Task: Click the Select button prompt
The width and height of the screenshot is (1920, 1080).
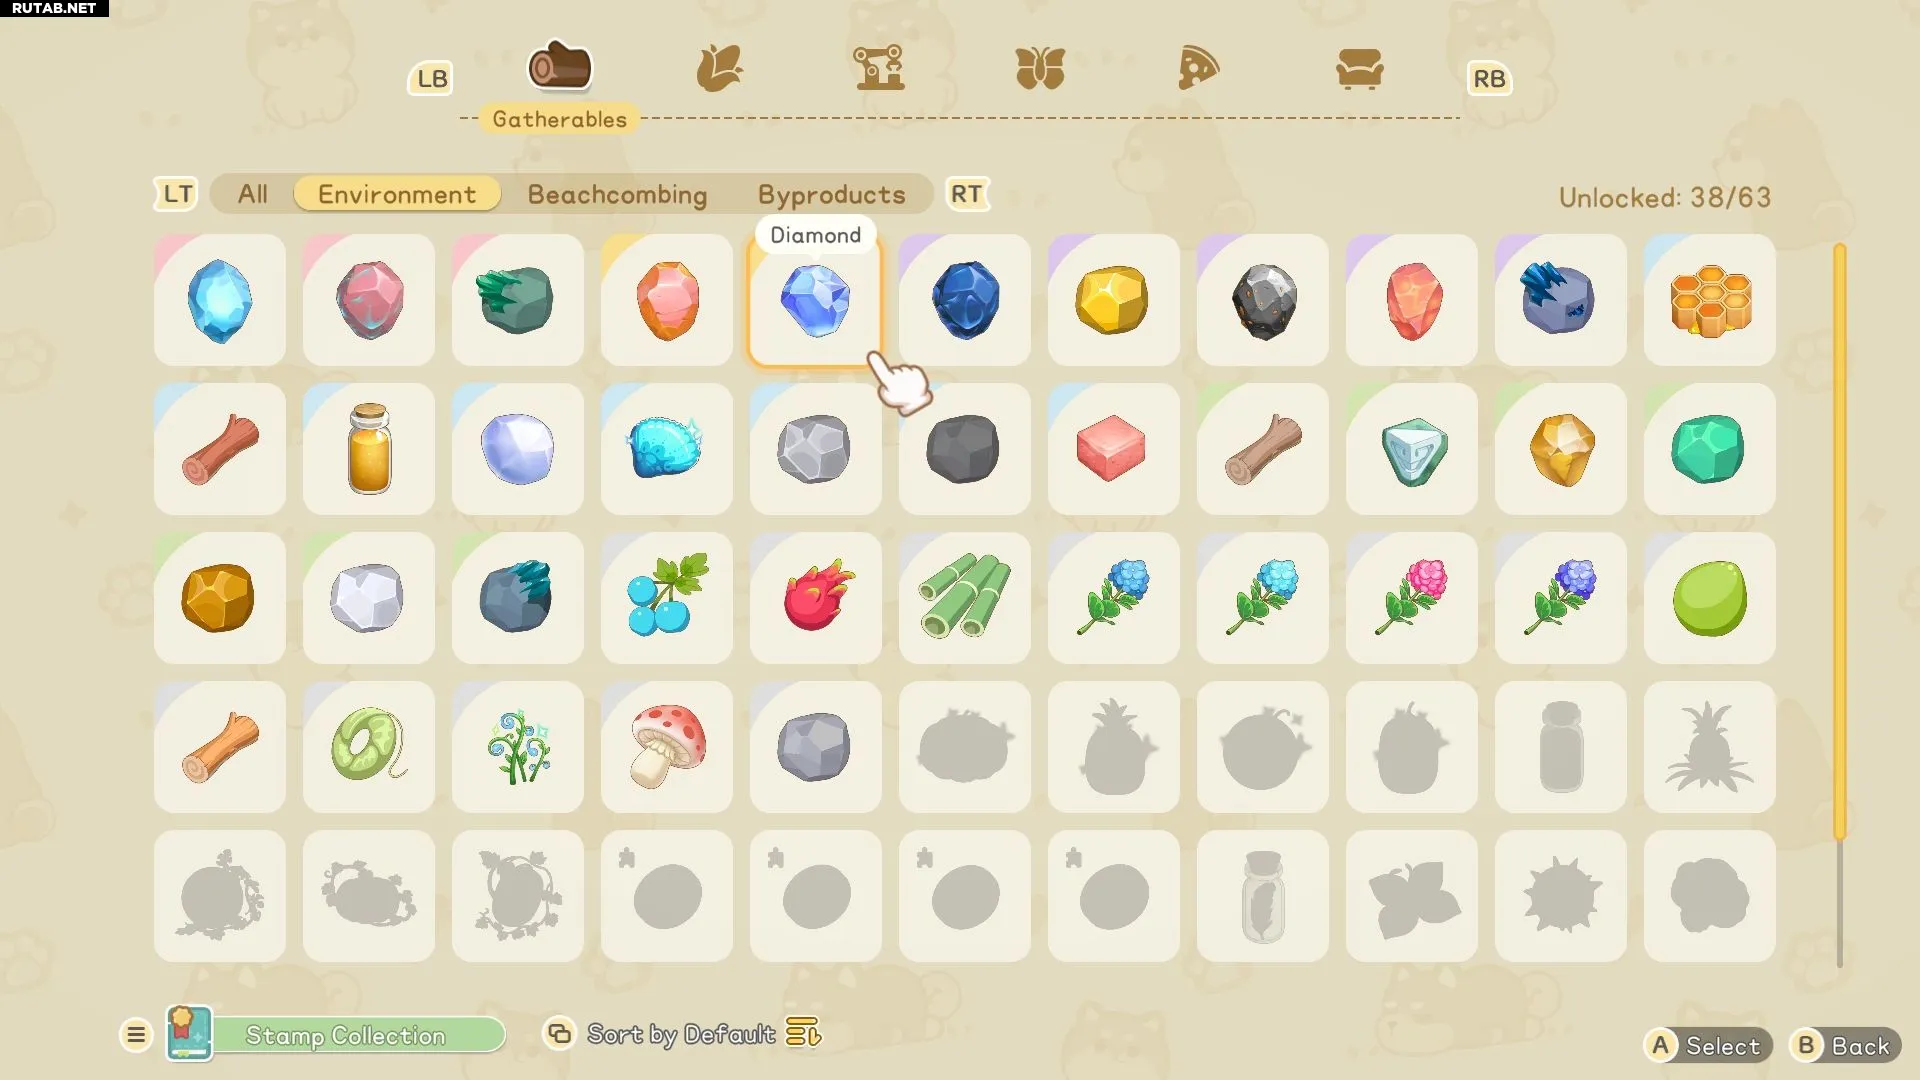Action: [1707, 1046]
